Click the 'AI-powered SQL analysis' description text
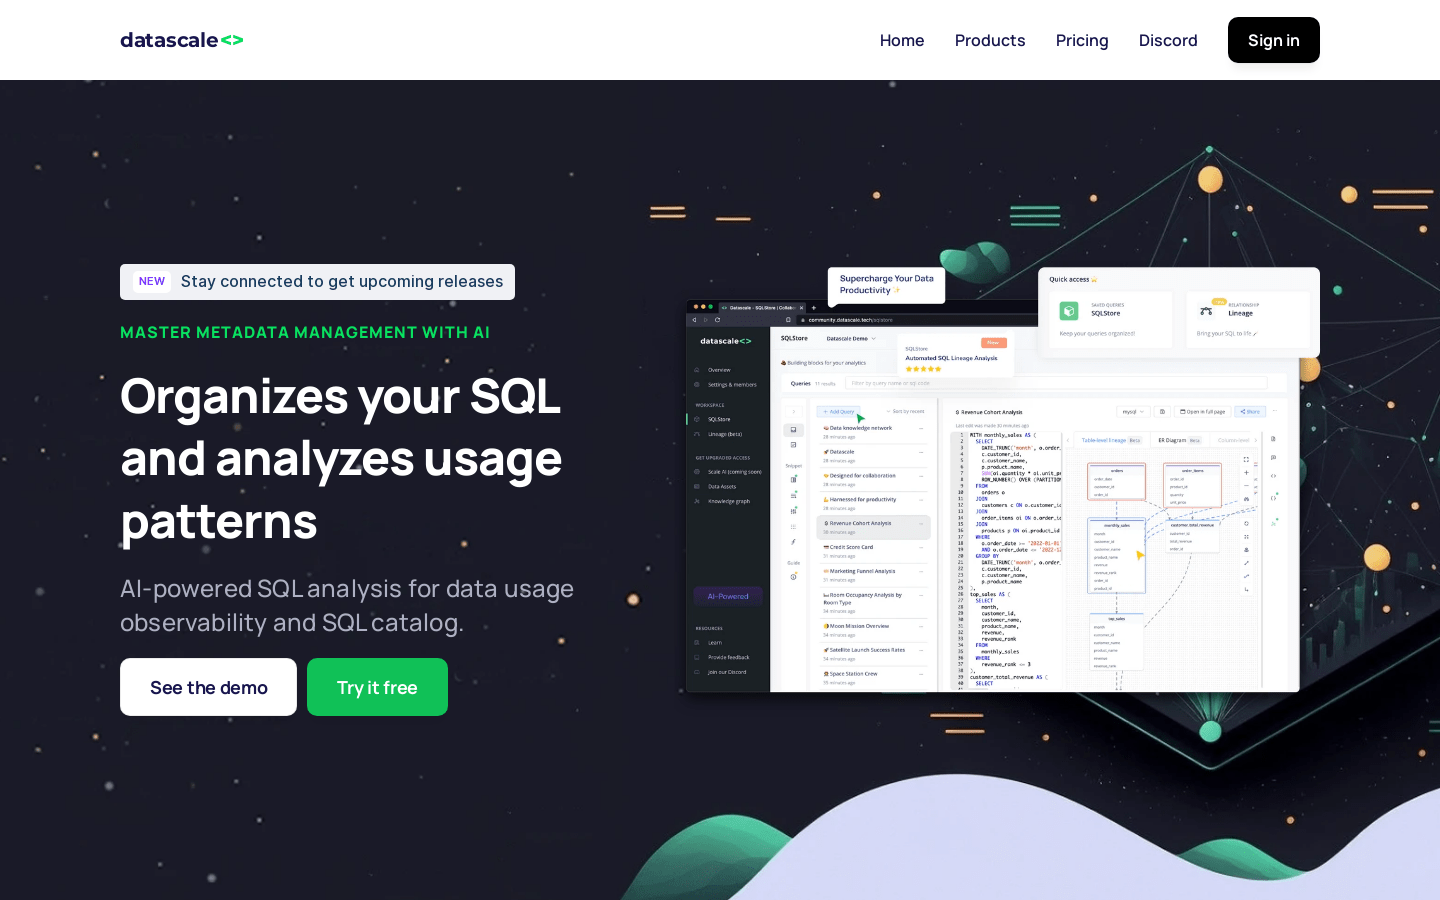 click(x=347, y=605)
